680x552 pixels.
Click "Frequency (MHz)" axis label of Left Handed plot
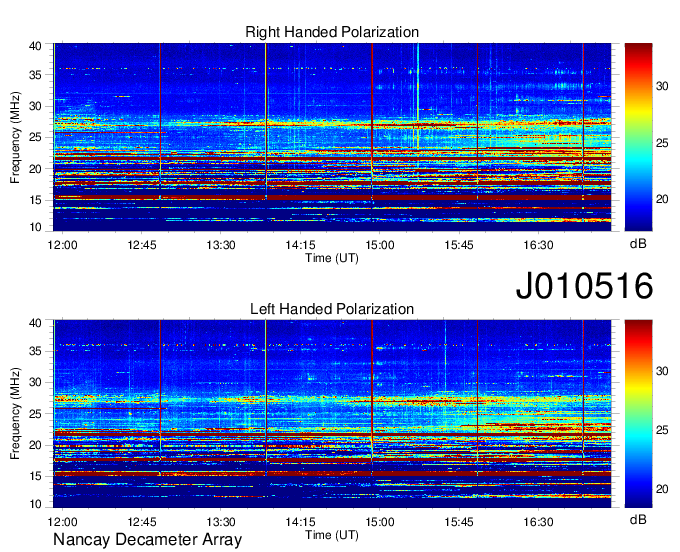tap(15, 414)
